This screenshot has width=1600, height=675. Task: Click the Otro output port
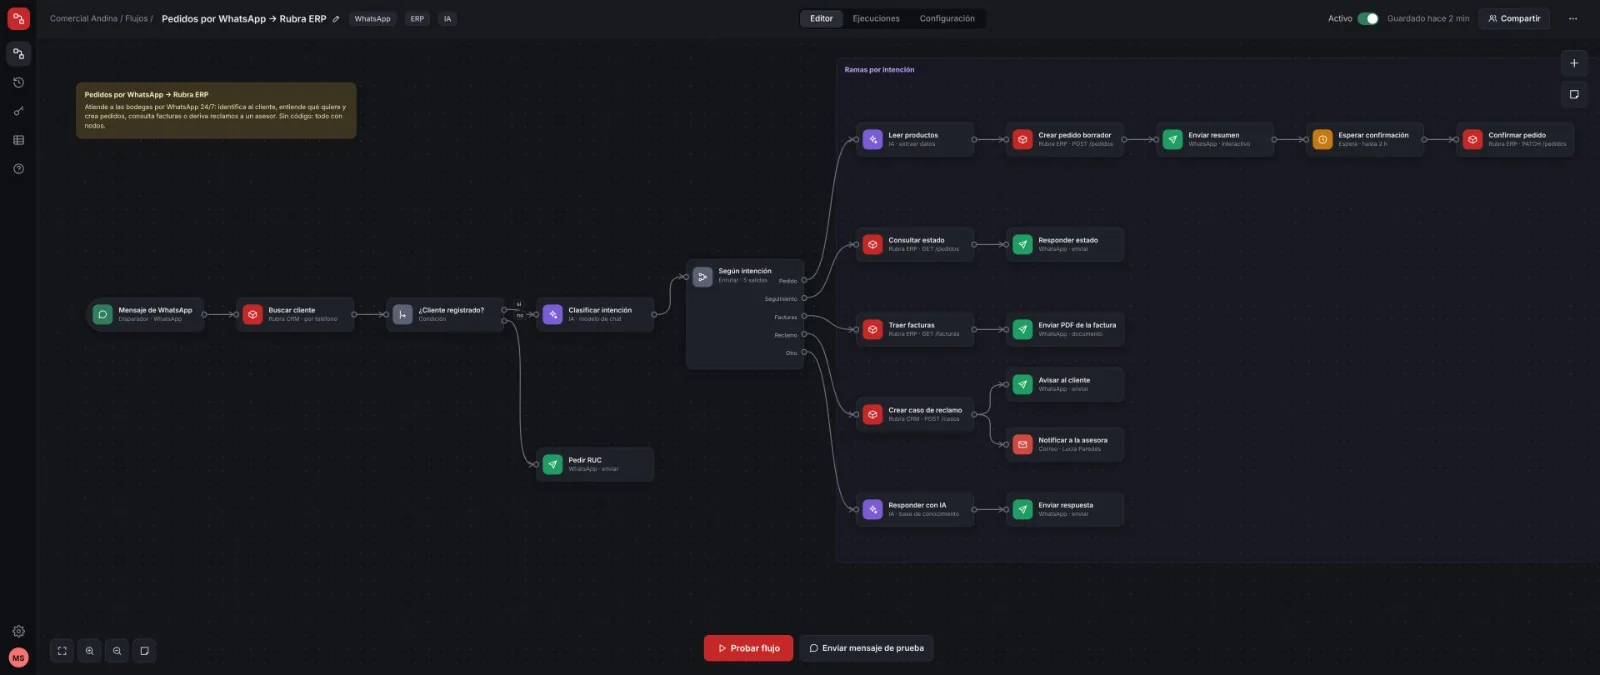click(x=804, y=352)
